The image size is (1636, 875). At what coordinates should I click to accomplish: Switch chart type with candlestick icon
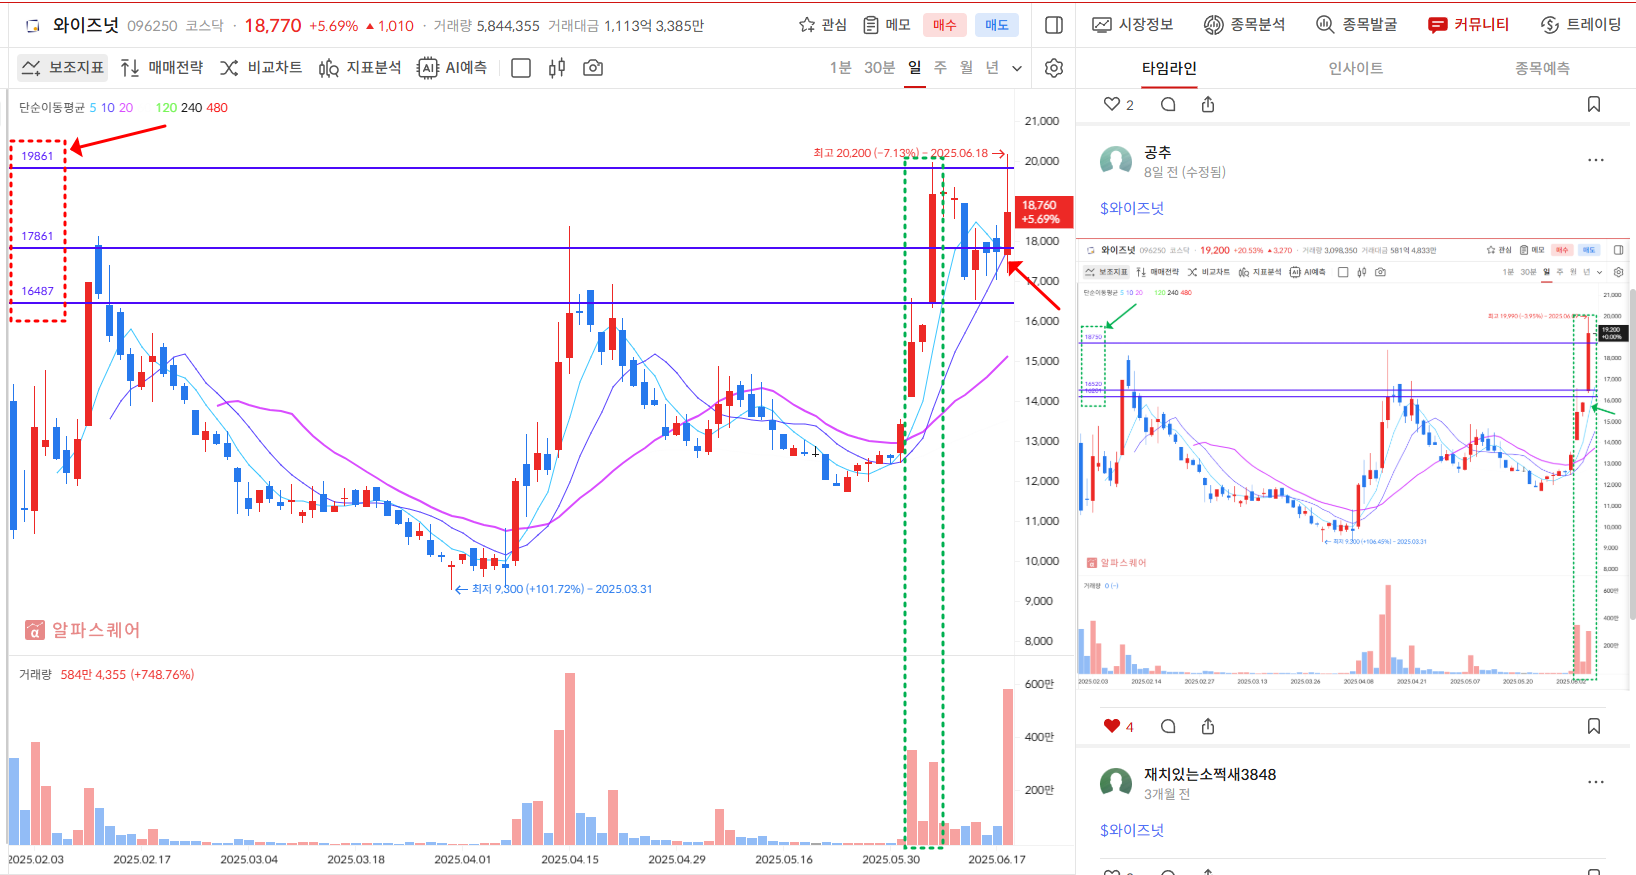click(x=557, y=68)
